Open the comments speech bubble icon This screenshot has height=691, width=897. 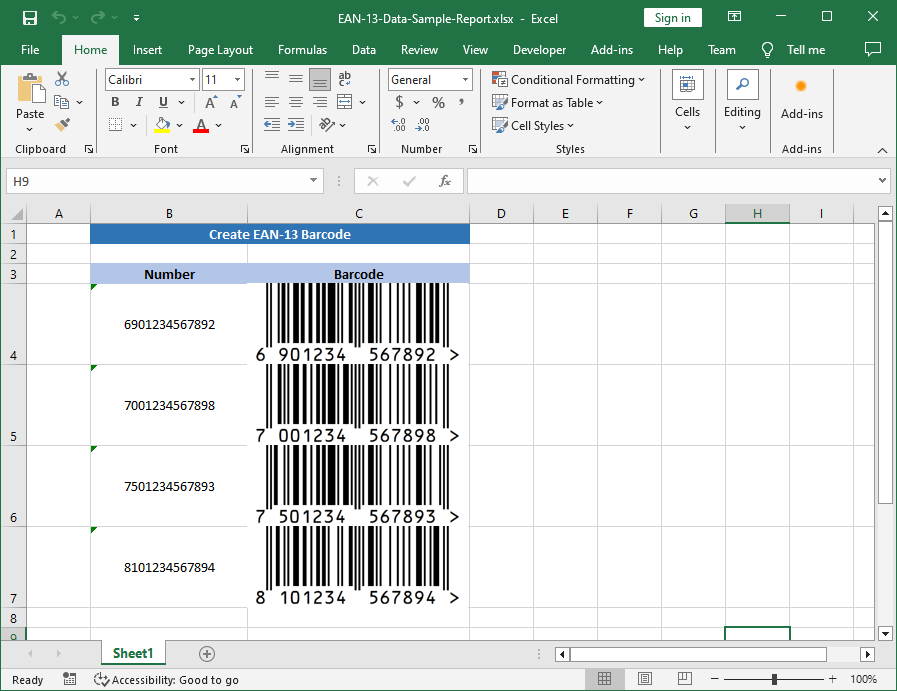pyautogui.click(x=872, y=50)
